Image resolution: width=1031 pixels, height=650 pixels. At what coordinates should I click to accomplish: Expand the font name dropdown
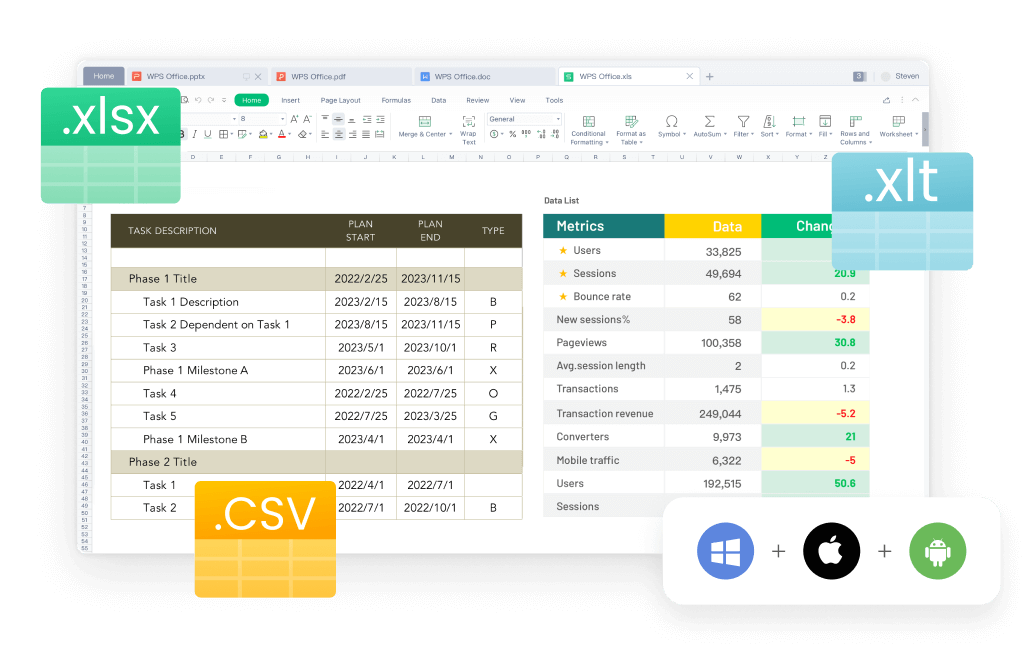[234, 119]
